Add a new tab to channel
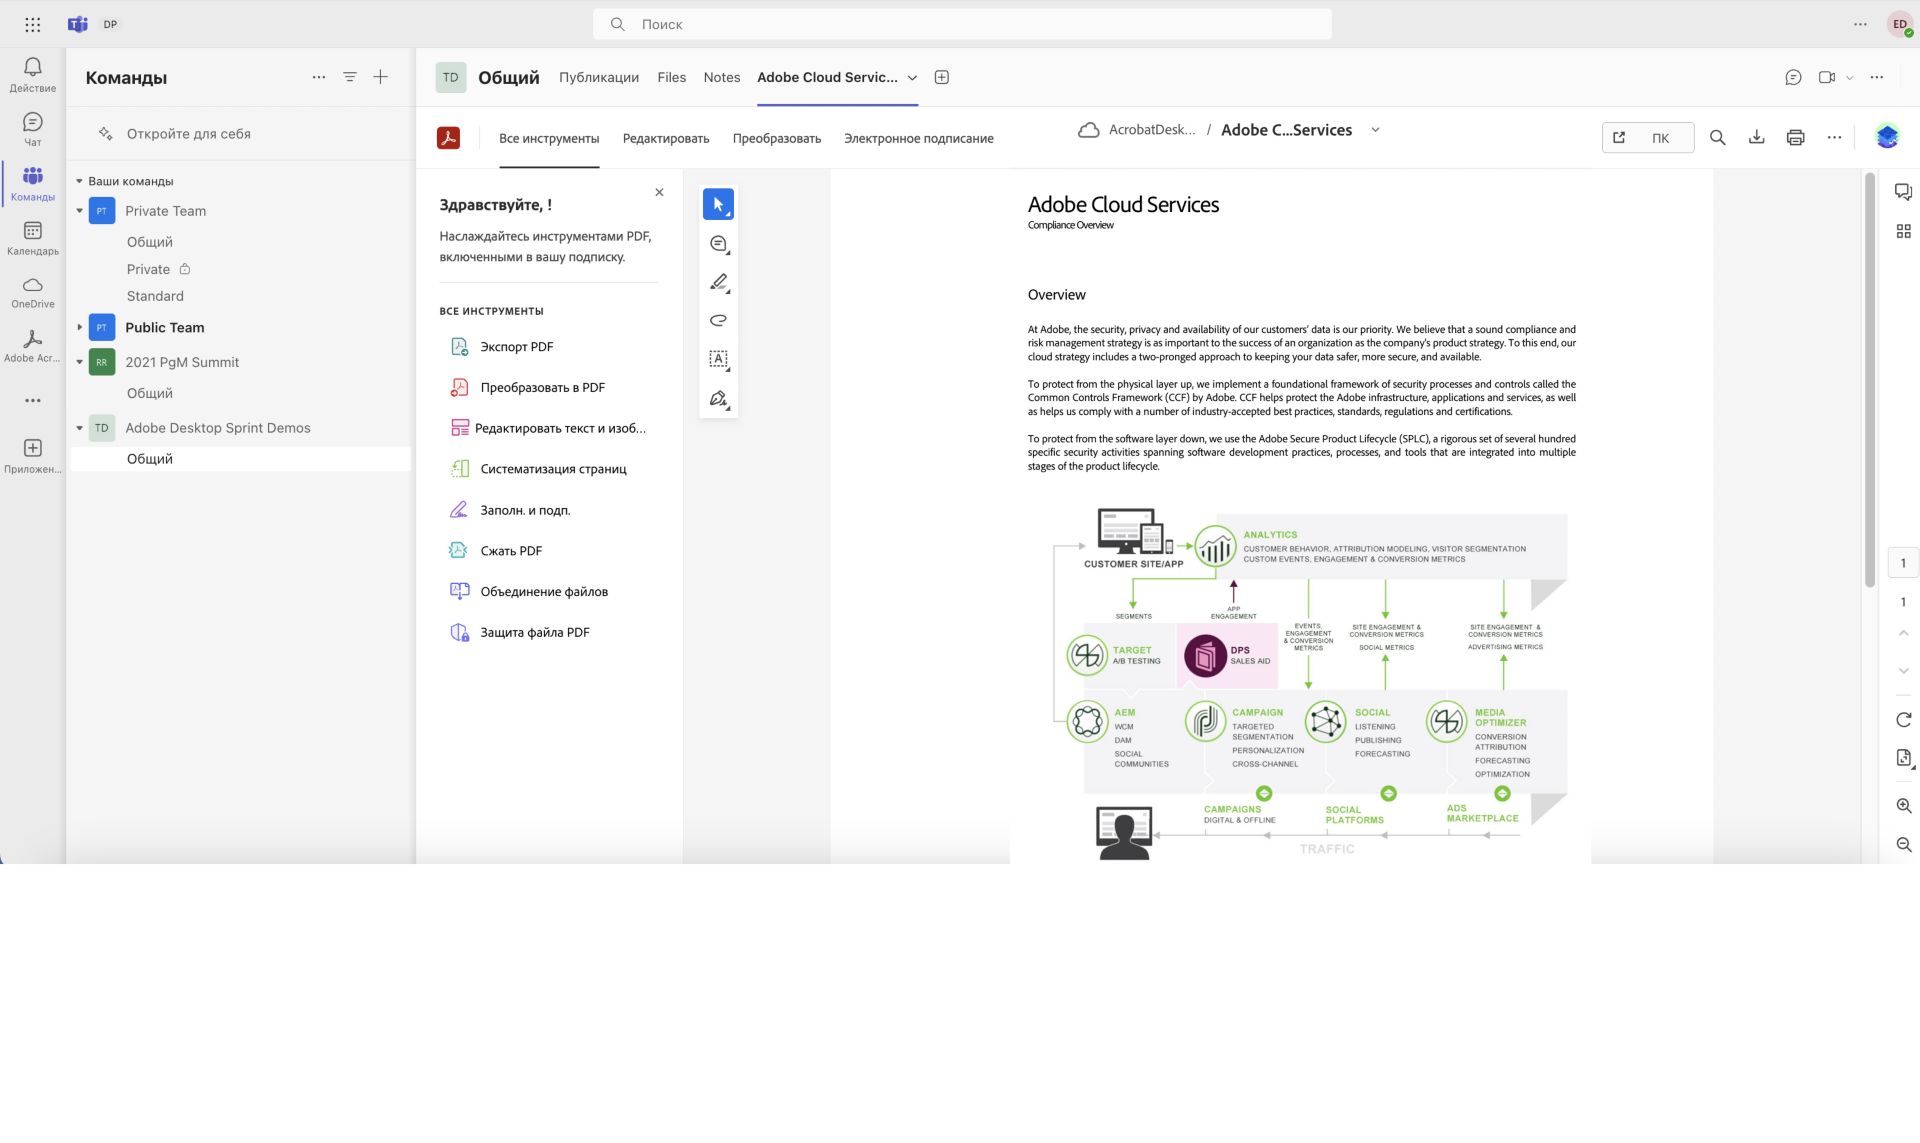This screenshot has width=1920, height=1143. click(x=941, y=77)
